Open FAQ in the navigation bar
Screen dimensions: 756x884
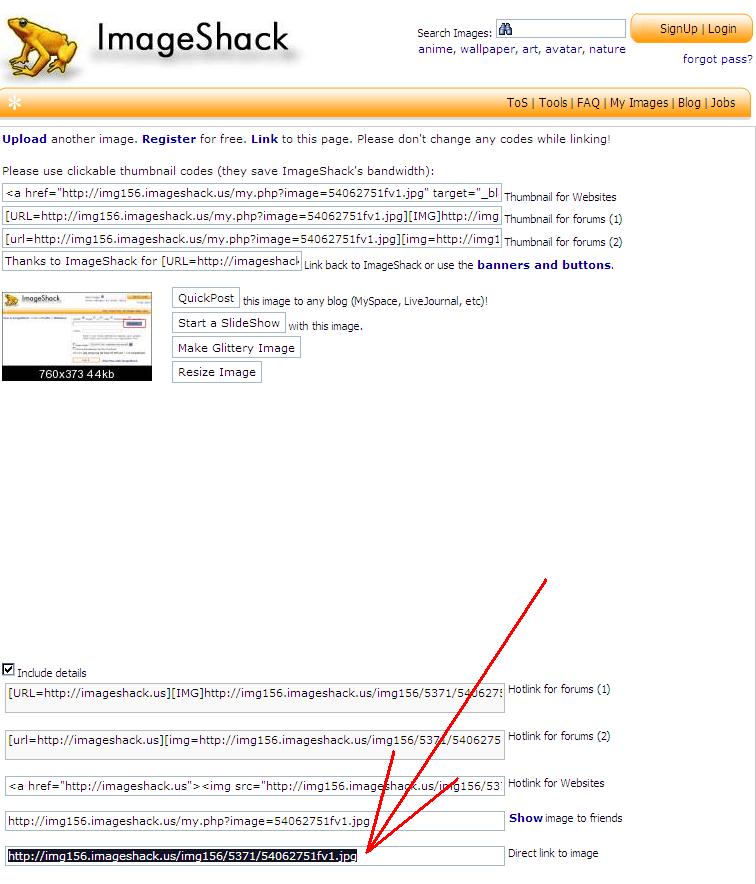coord(588,103)
